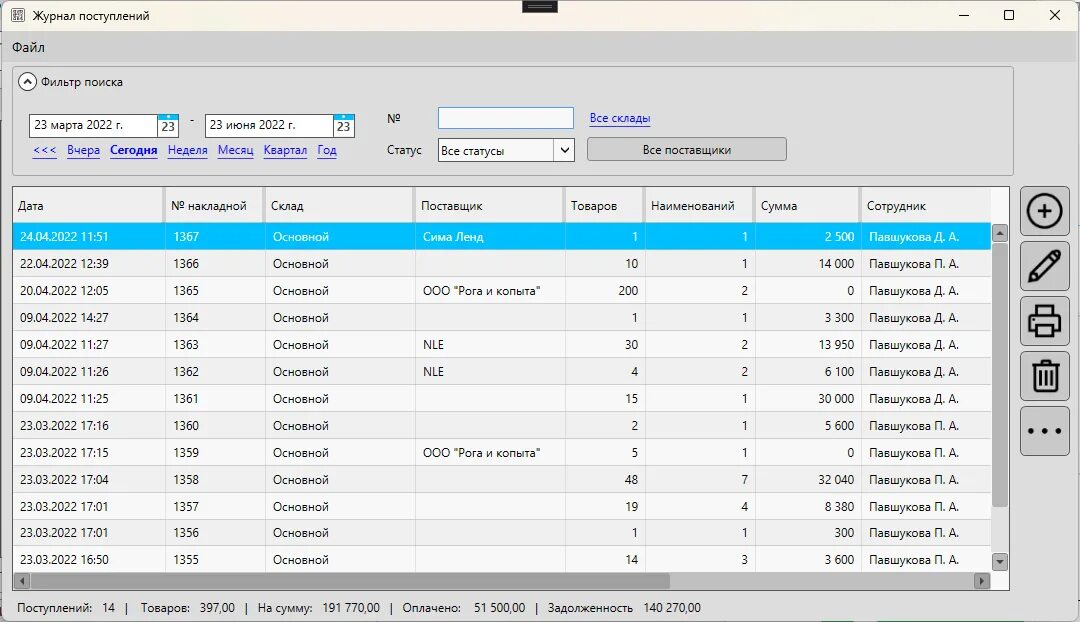
Task: Filter by Неделя link
Action: pos(187,150)
